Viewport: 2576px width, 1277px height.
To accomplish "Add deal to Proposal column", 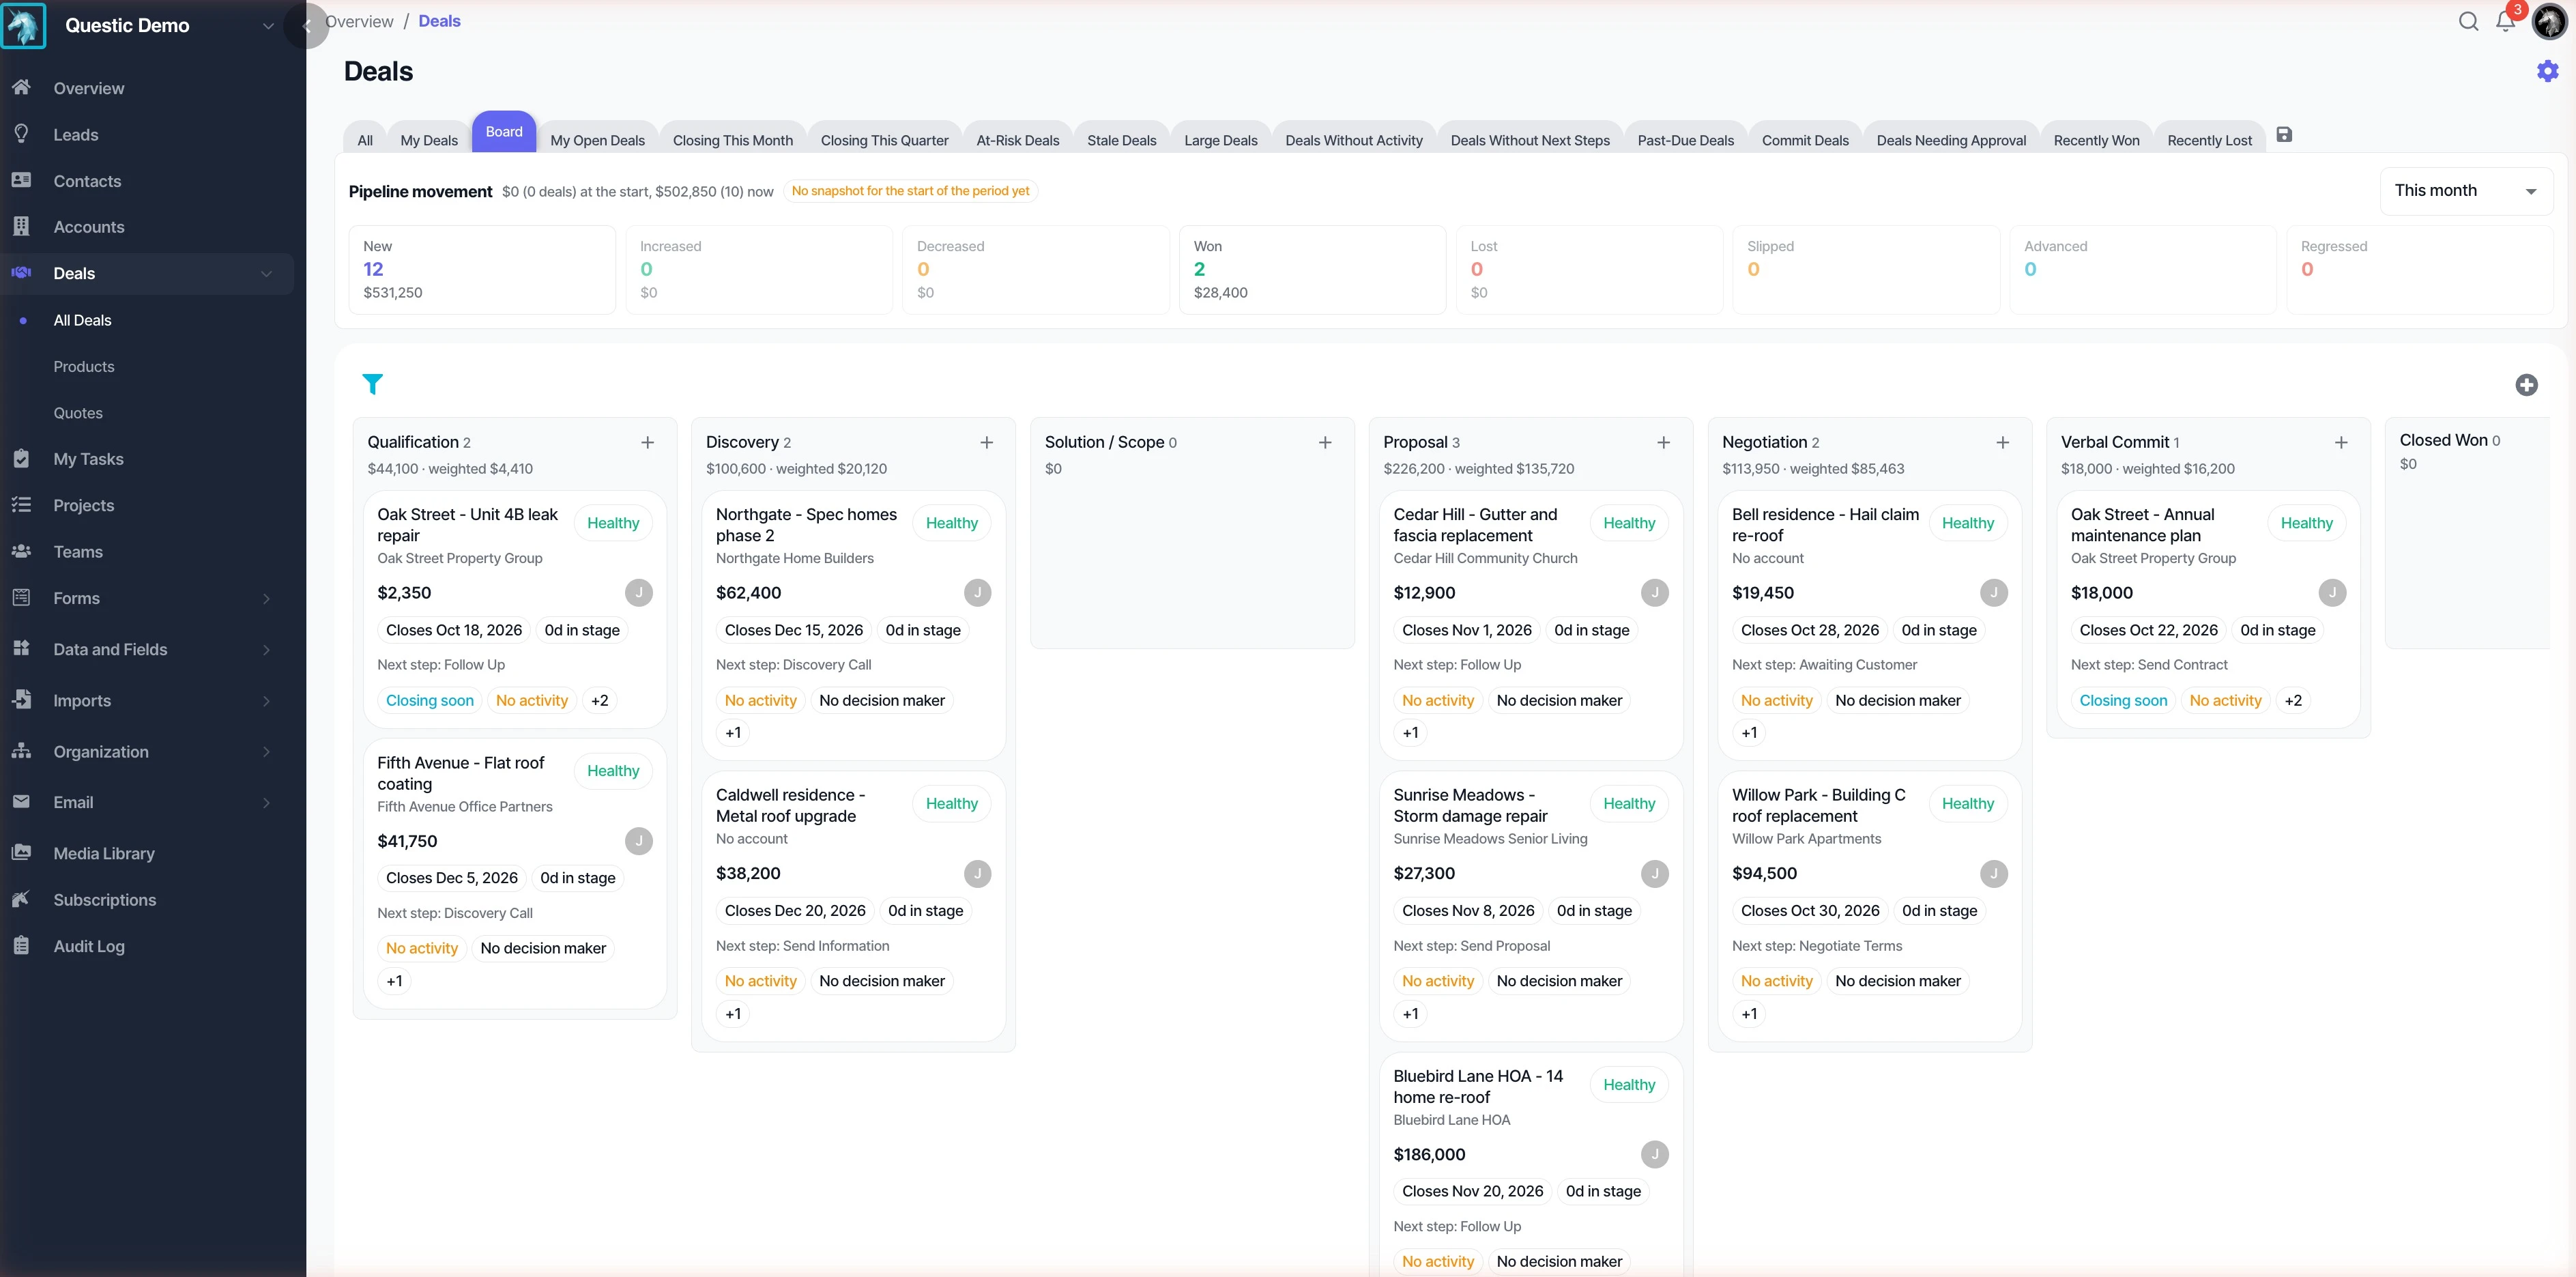I will (x=1664, y=442).
